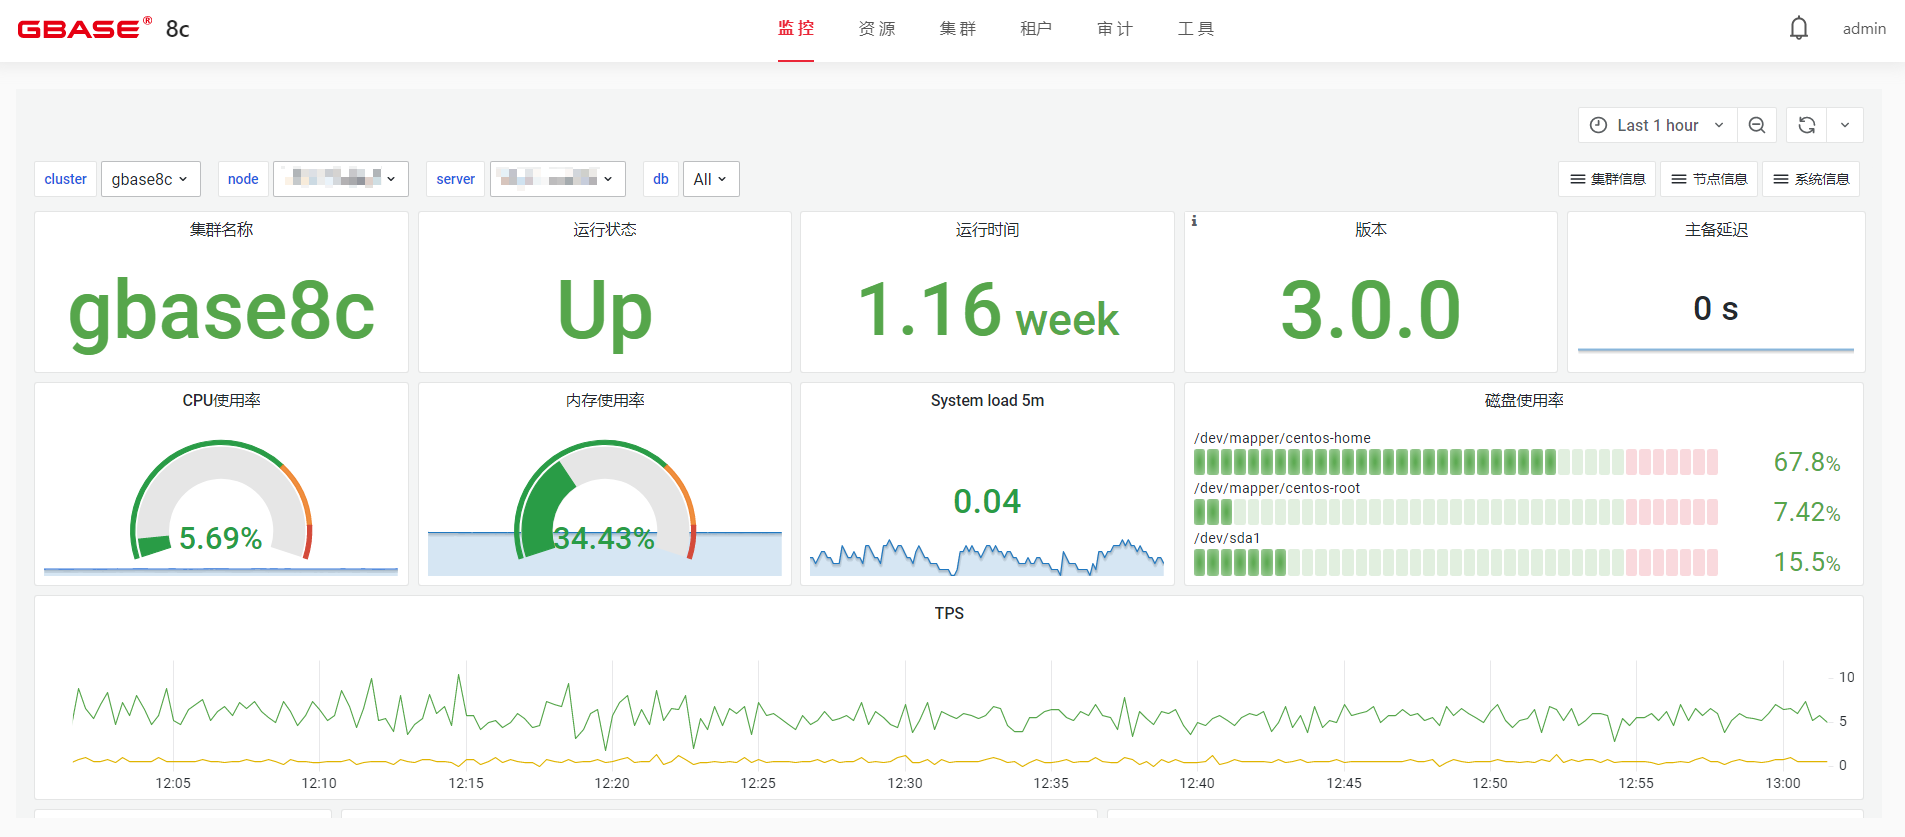Click the notification bell icon
Viewport: 1905px width, 837px height.
[1798, 28]
